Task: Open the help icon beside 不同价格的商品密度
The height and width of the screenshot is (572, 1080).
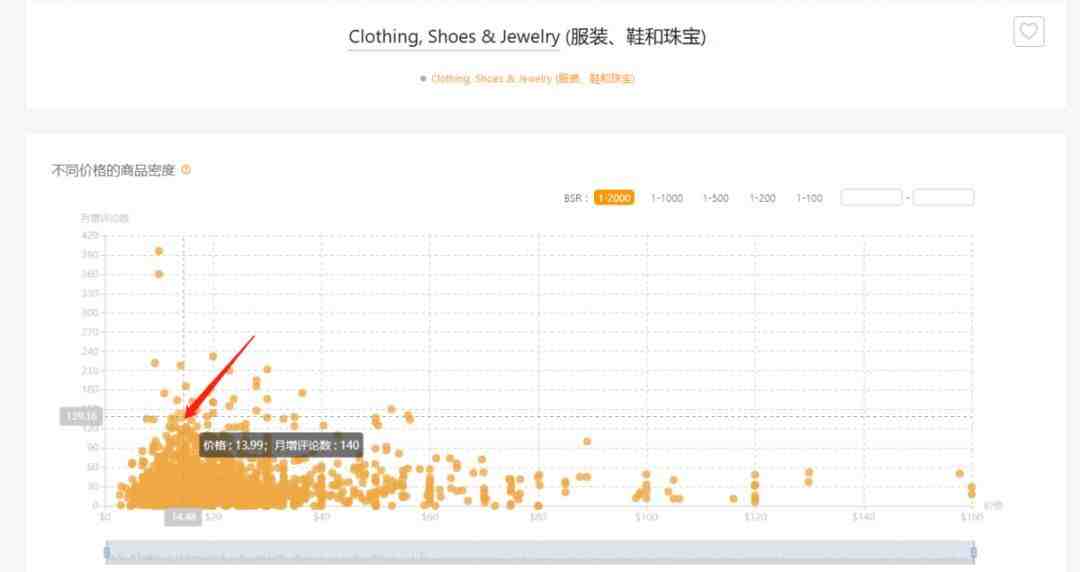Action: point(186,170)
